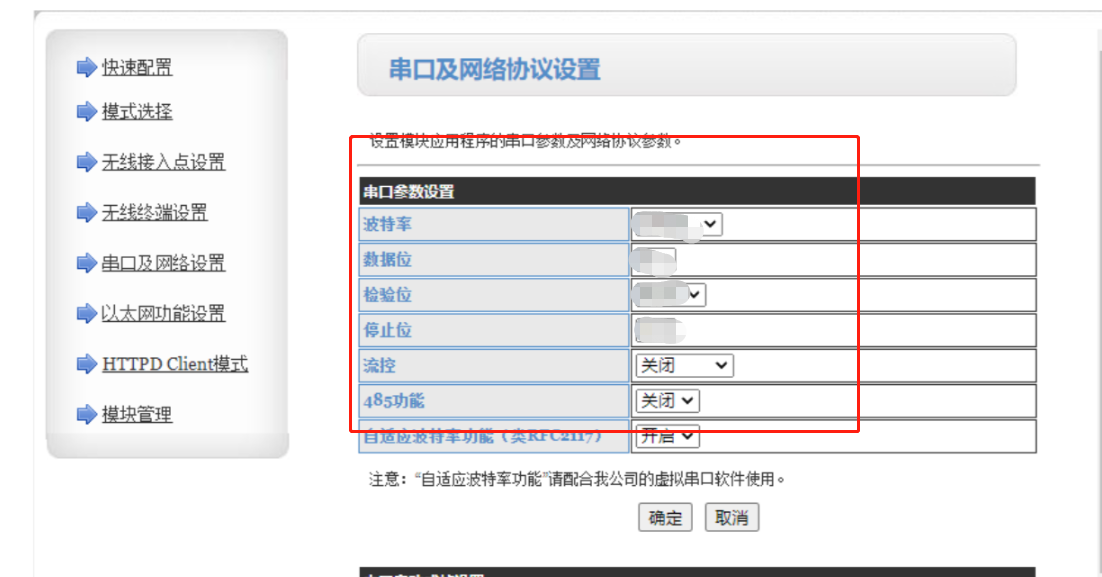This screenshot has height=577, width=1102.
Task: Click the arrow icon beside HTTPD Client模式
Action: (x=86, y=364)
